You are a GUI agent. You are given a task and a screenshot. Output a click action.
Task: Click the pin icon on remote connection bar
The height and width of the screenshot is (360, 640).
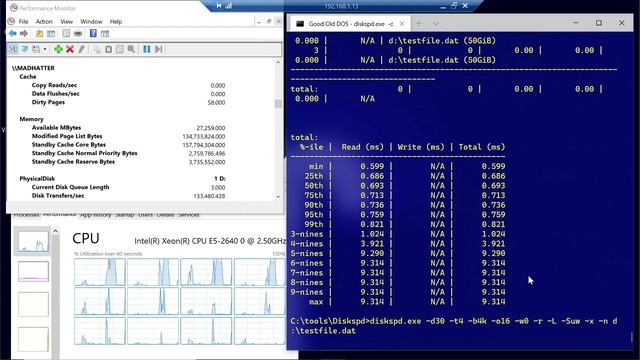coord(219,6)
